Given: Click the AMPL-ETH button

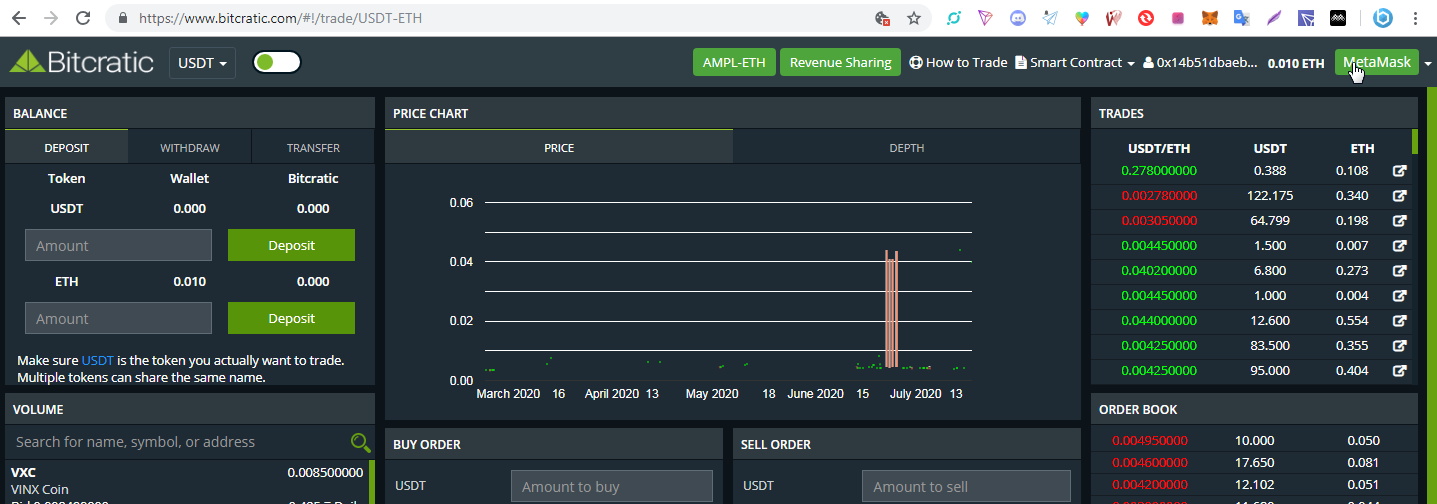Looking at the screenshot, I should click(734, 62).
